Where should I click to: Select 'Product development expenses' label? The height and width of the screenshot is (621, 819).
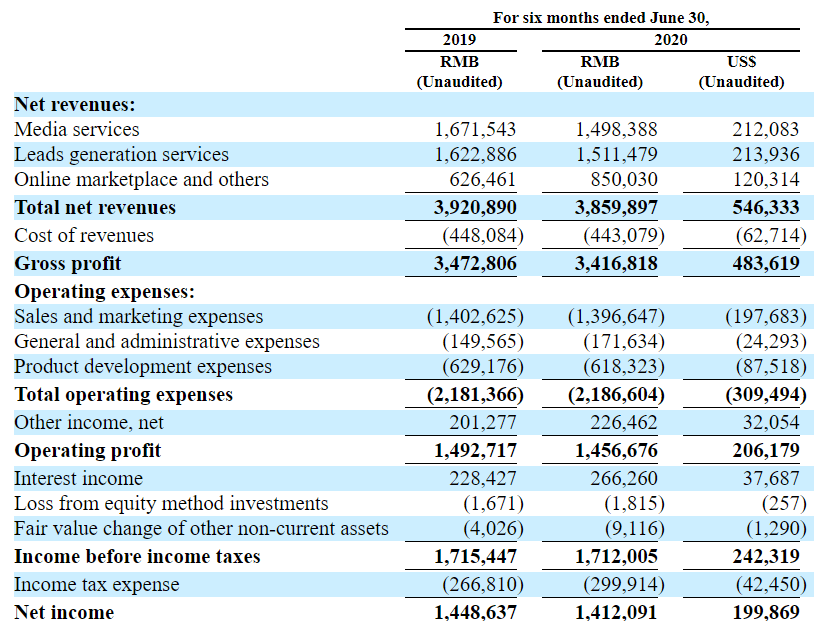143,367
